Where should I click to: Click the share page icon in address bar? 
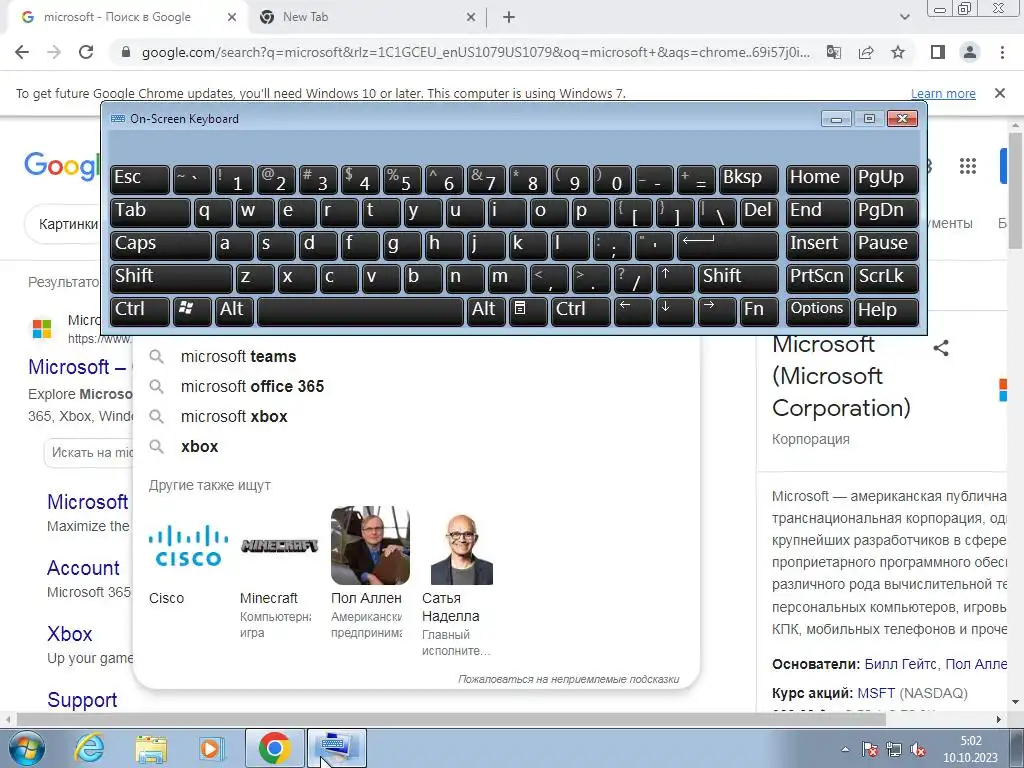(x=866, y=52)
